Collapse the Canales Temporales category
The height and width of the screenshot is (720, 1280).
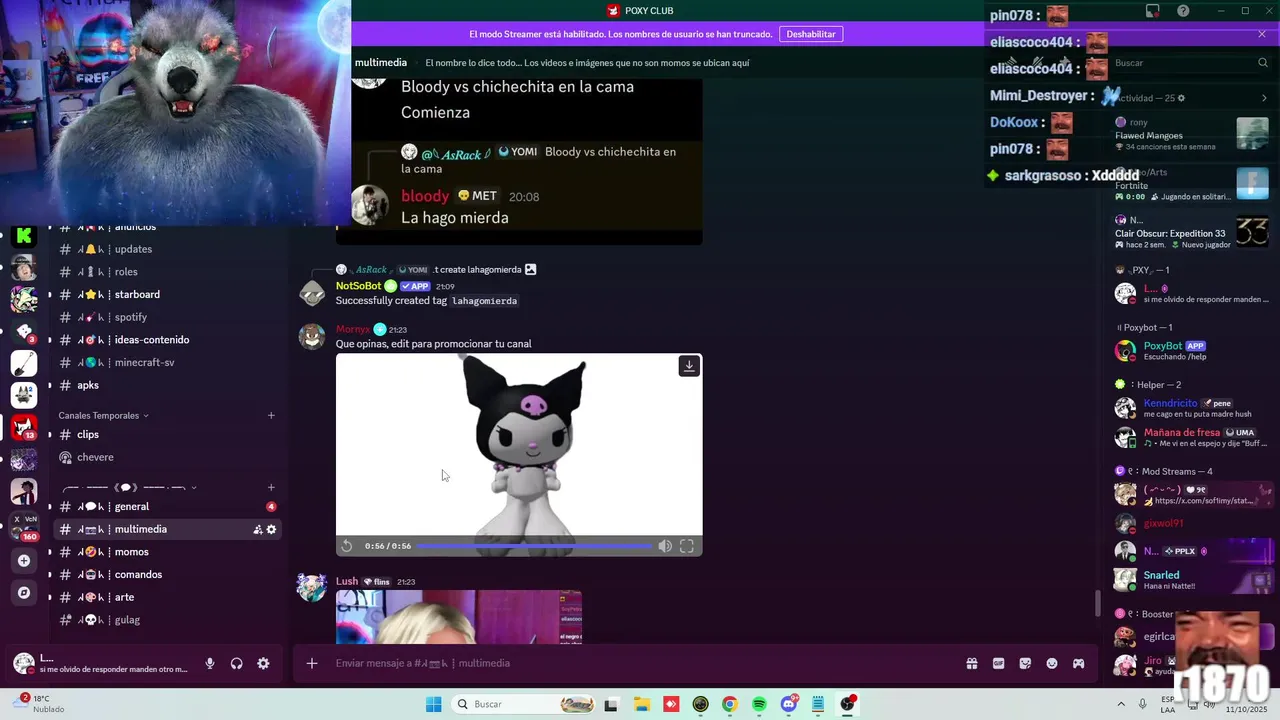click(x=103, y=415)
